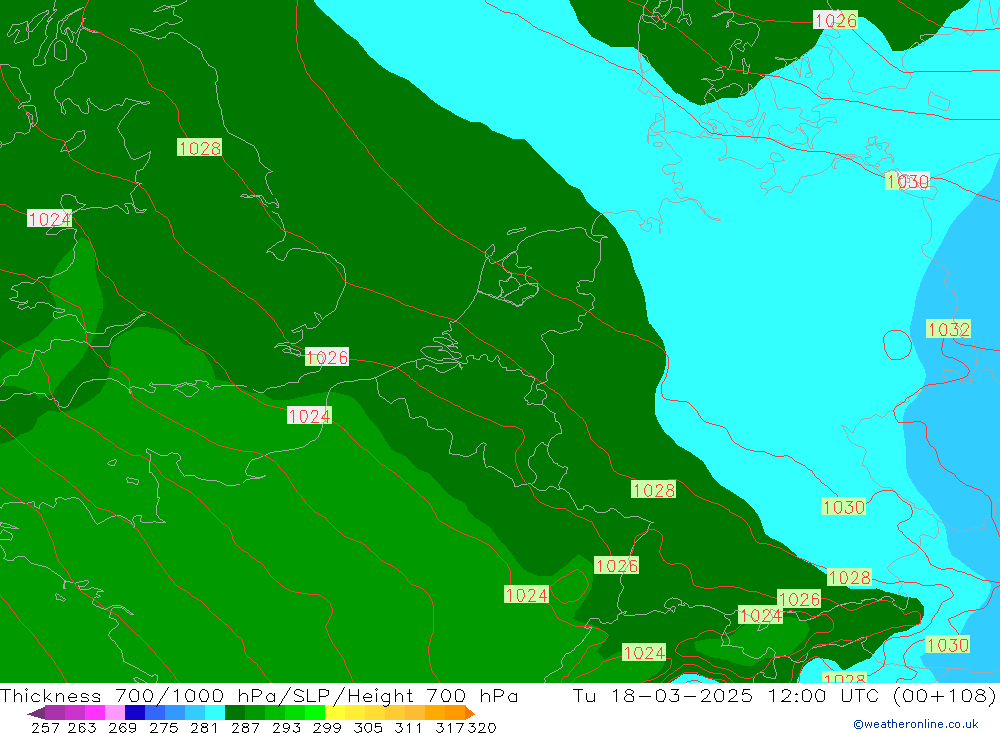1000x733 pixels.
Task: Click the legend value 311
Action: 408,727
